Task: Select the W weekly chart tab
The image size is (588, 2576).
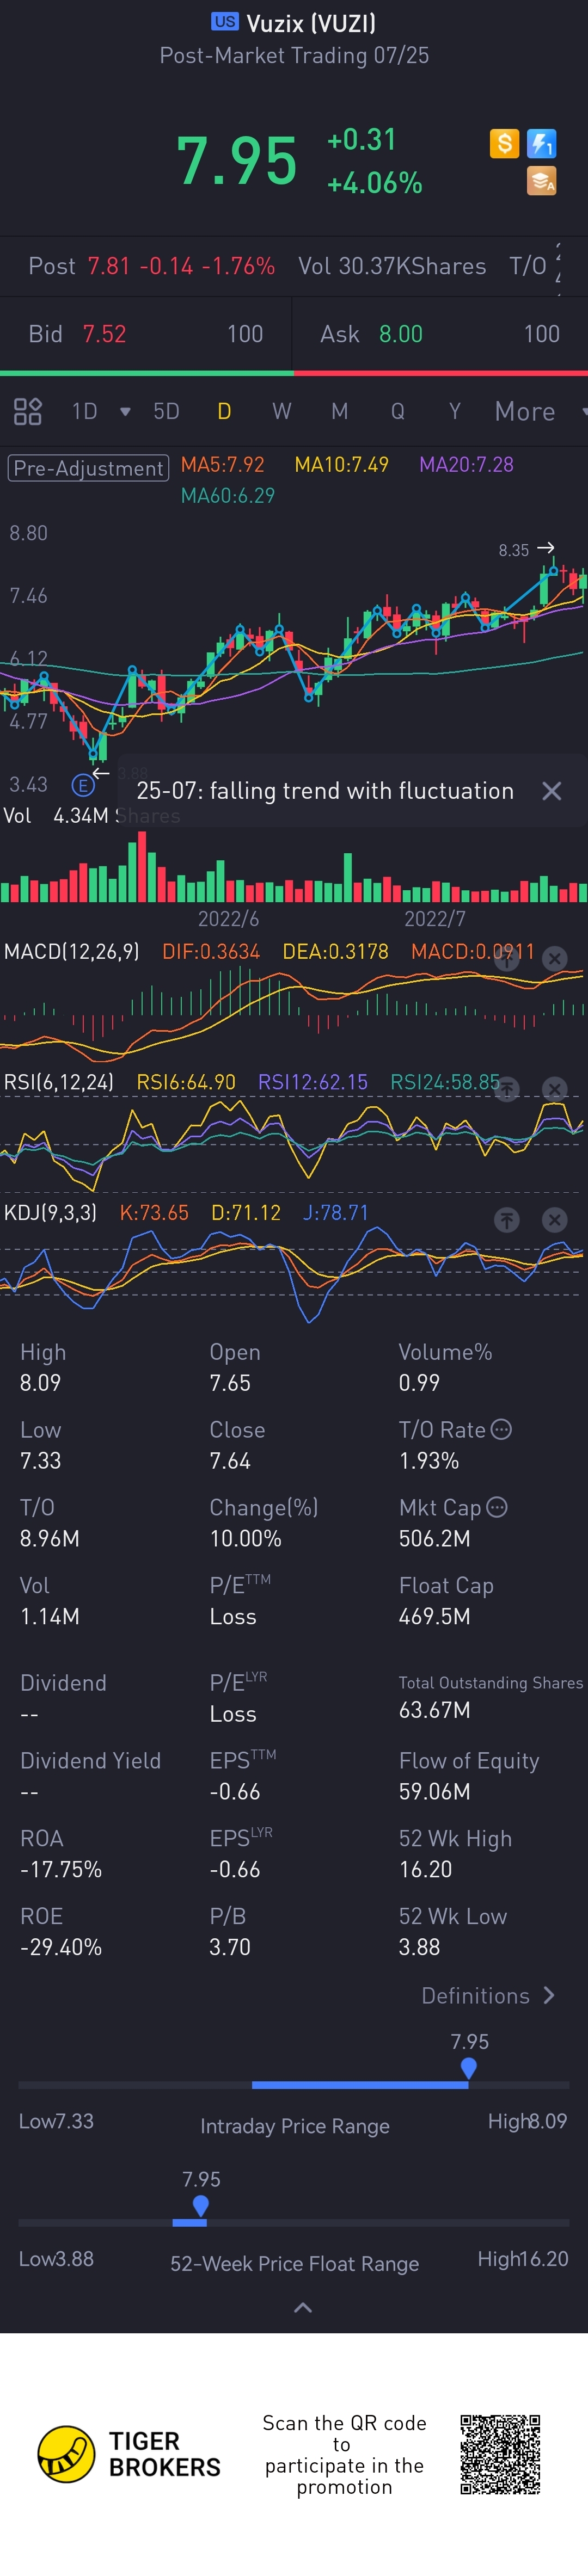Action: tap(282, 411)
